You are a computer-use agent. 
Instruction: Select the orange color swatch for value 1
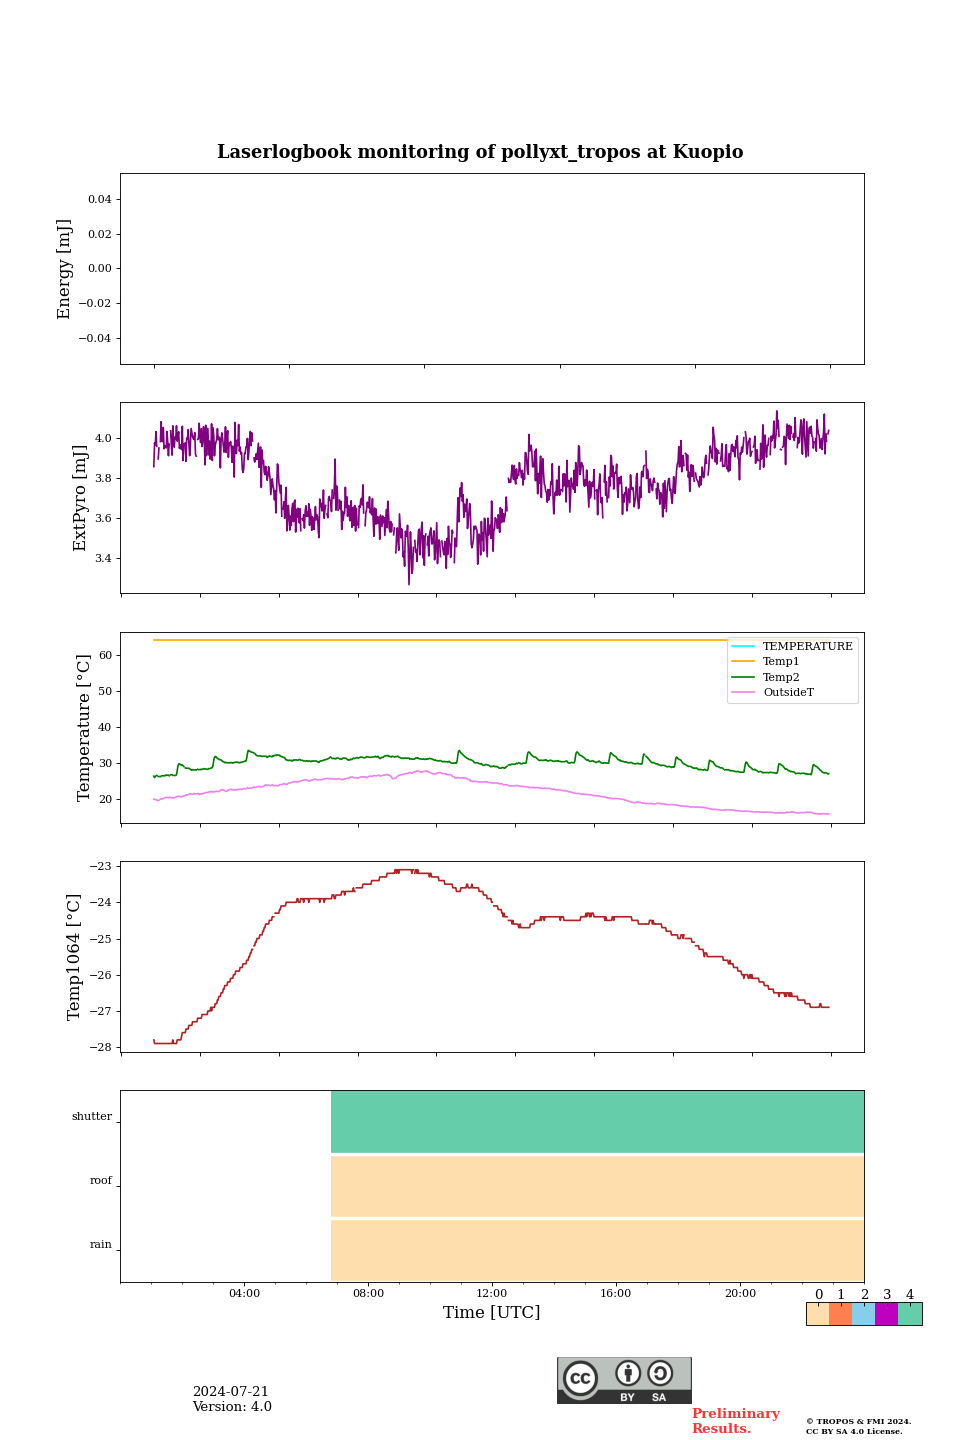(x=841, y=1314)
